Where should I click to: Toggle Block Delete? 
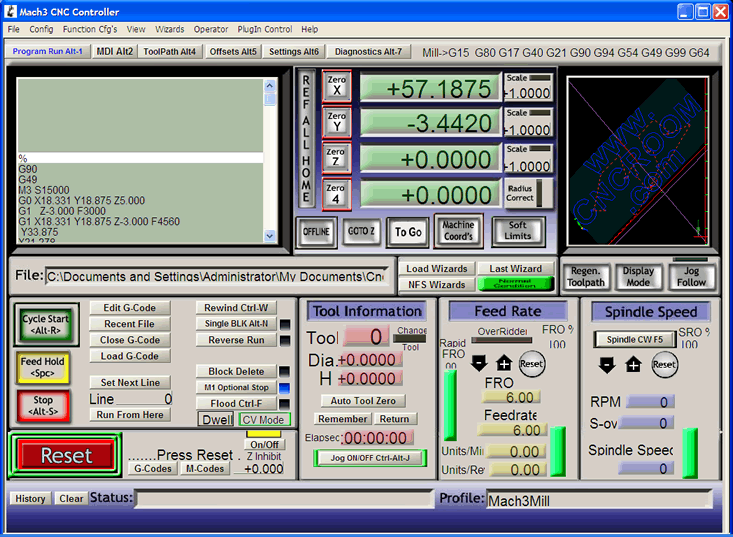pyautogui.click(x=237, y=372)
